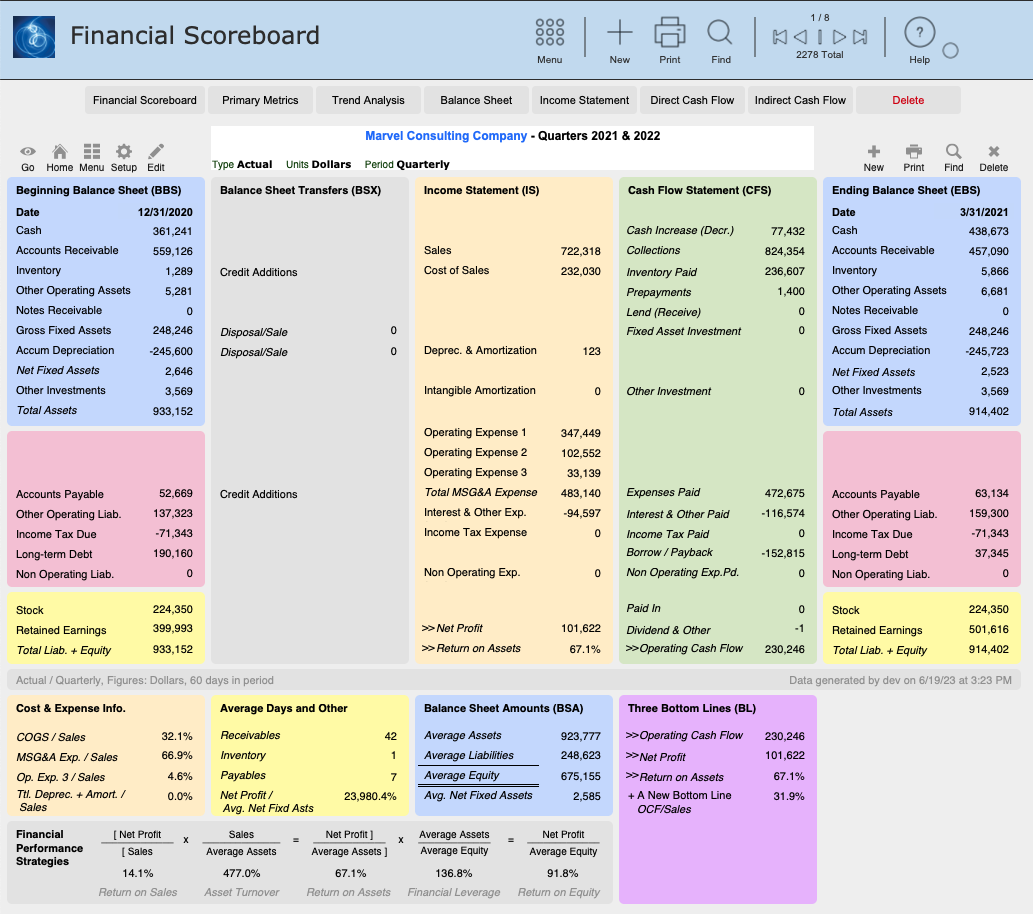Open the Income Statement tab
This screenshot has width=1033, height=914.
tap(584, 100)
